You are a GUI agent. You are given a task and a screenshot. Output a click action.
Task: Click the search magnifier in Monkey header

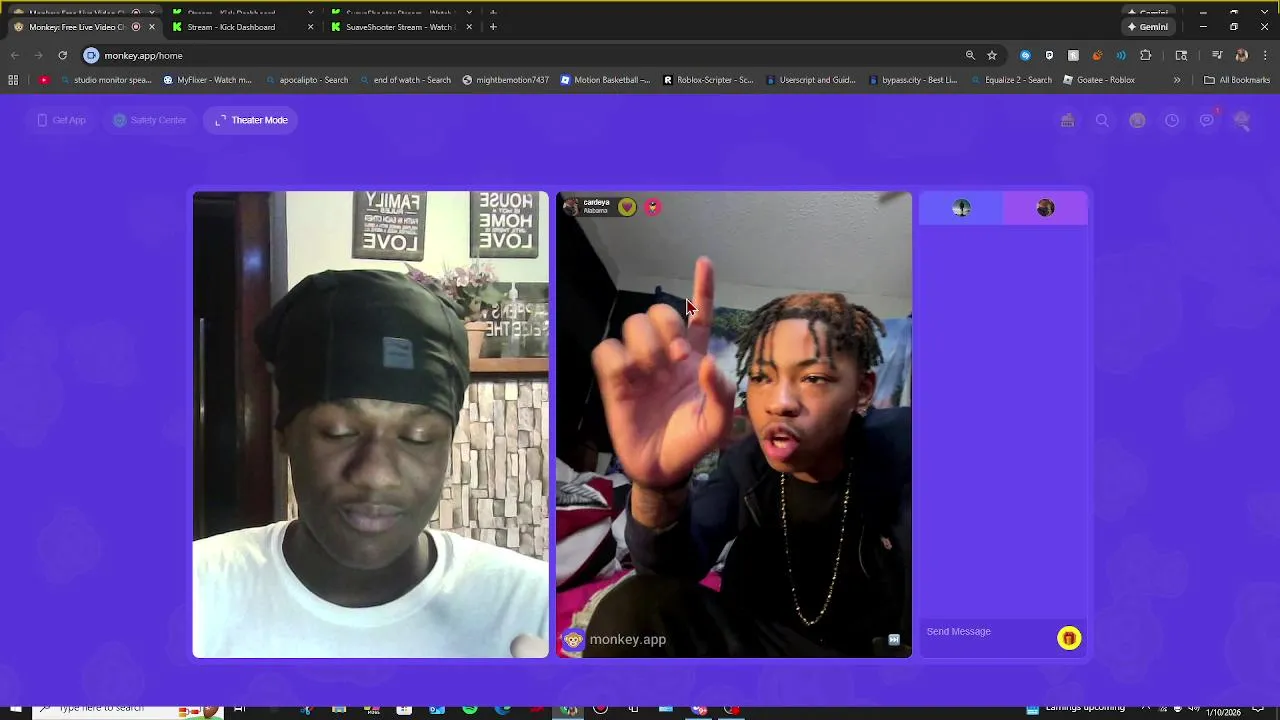point(1102,120)
